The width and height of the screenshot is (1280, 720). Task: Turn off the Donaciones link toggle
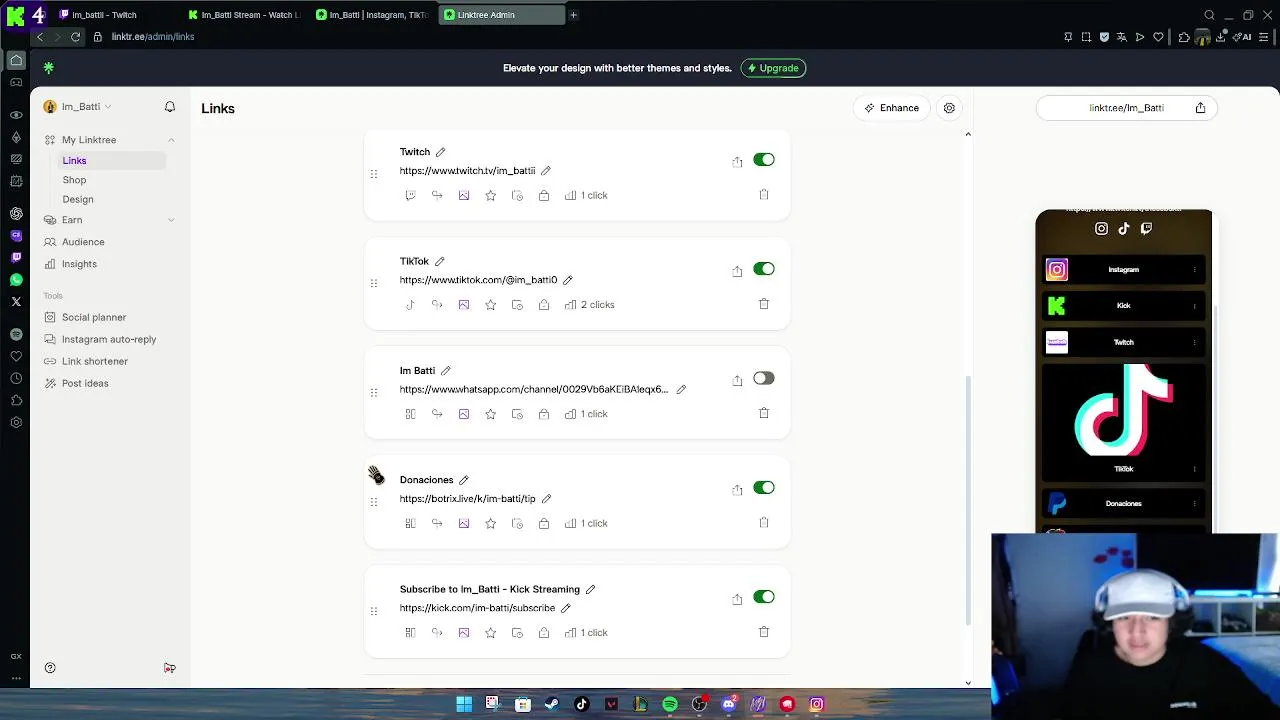(x=764, y=488)
